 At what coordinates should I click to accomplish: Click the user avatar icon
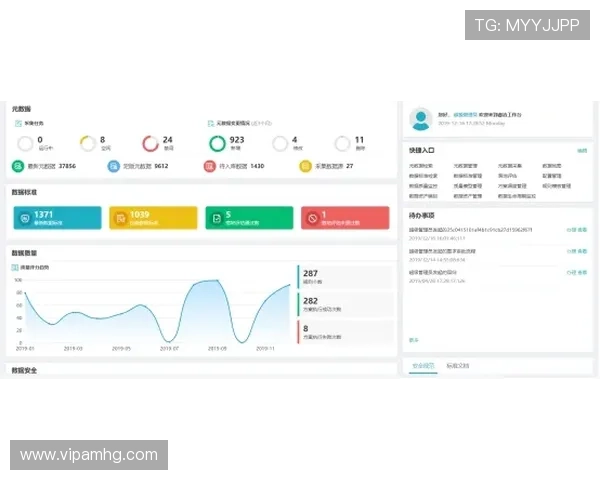(x=421, y=119)
